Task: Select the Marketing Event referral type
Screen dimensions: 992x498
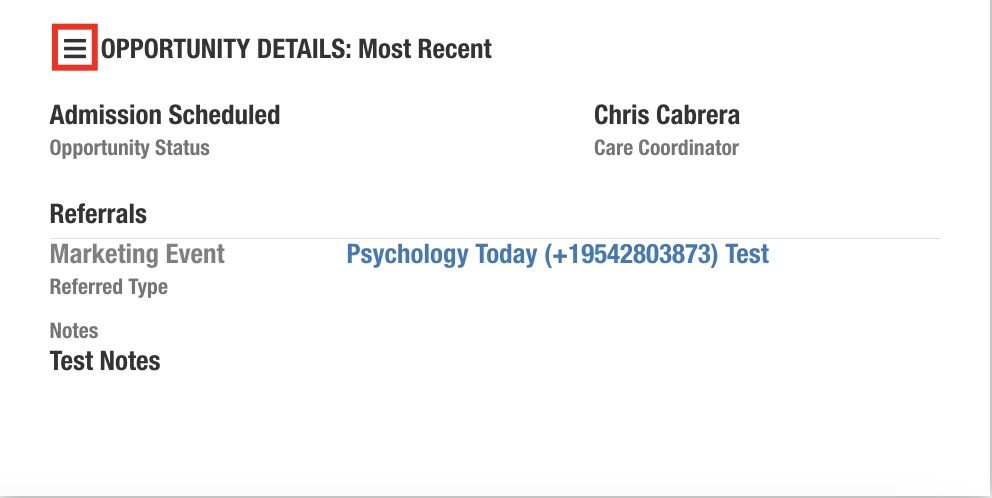Action: coord(137,254)
